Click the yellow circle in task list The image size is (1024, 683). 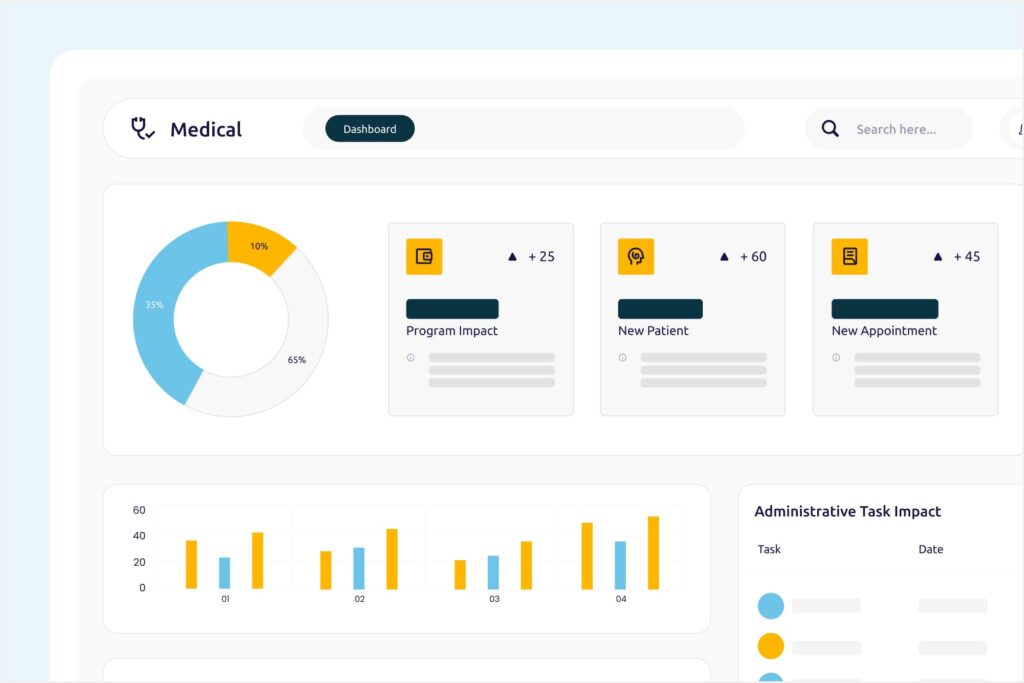(770, 646)
